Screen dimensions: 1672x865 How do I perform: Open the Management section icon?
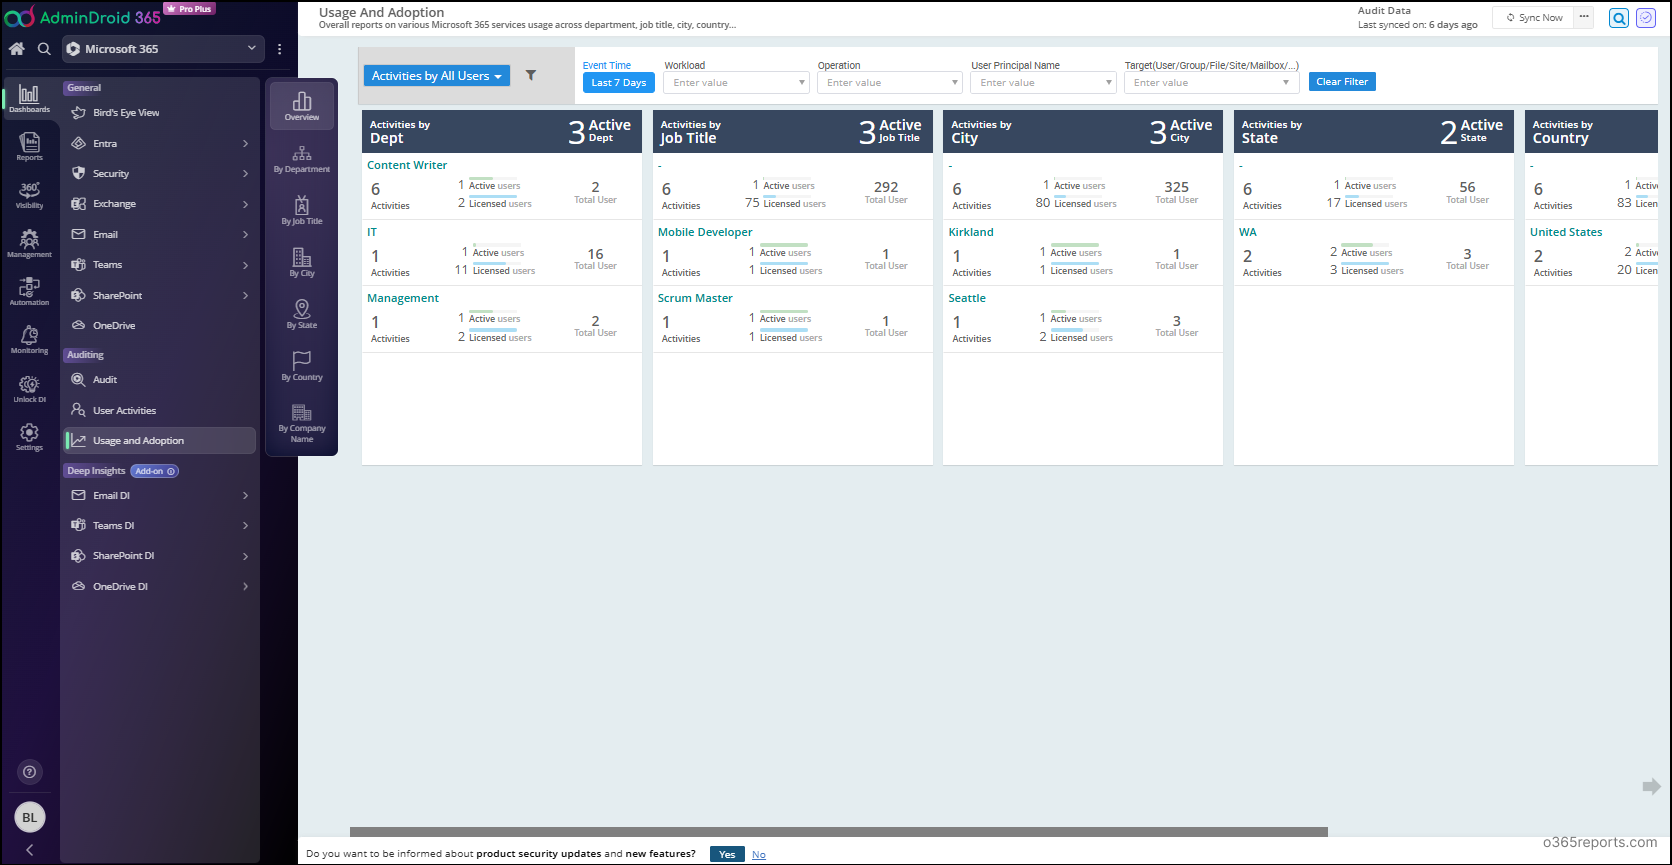(29, 243)
